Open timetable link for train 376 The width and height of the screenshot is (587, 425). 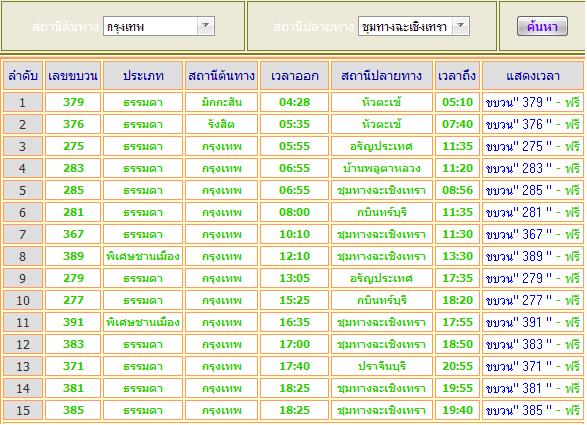(533, 124)
